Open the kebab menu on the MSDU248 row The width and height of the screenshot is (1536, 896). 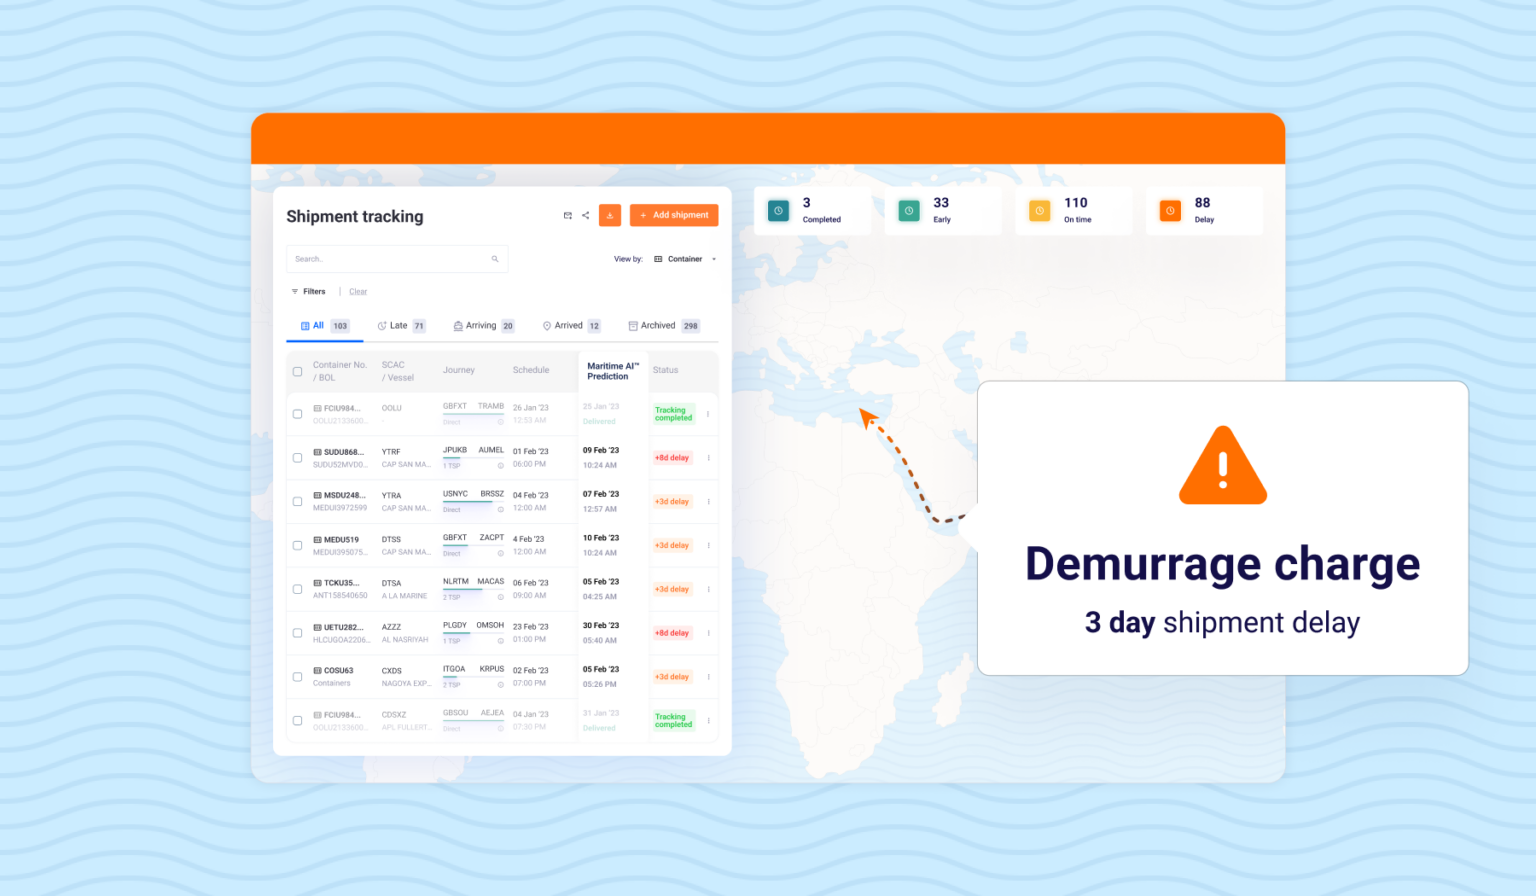tap(708, 501)
